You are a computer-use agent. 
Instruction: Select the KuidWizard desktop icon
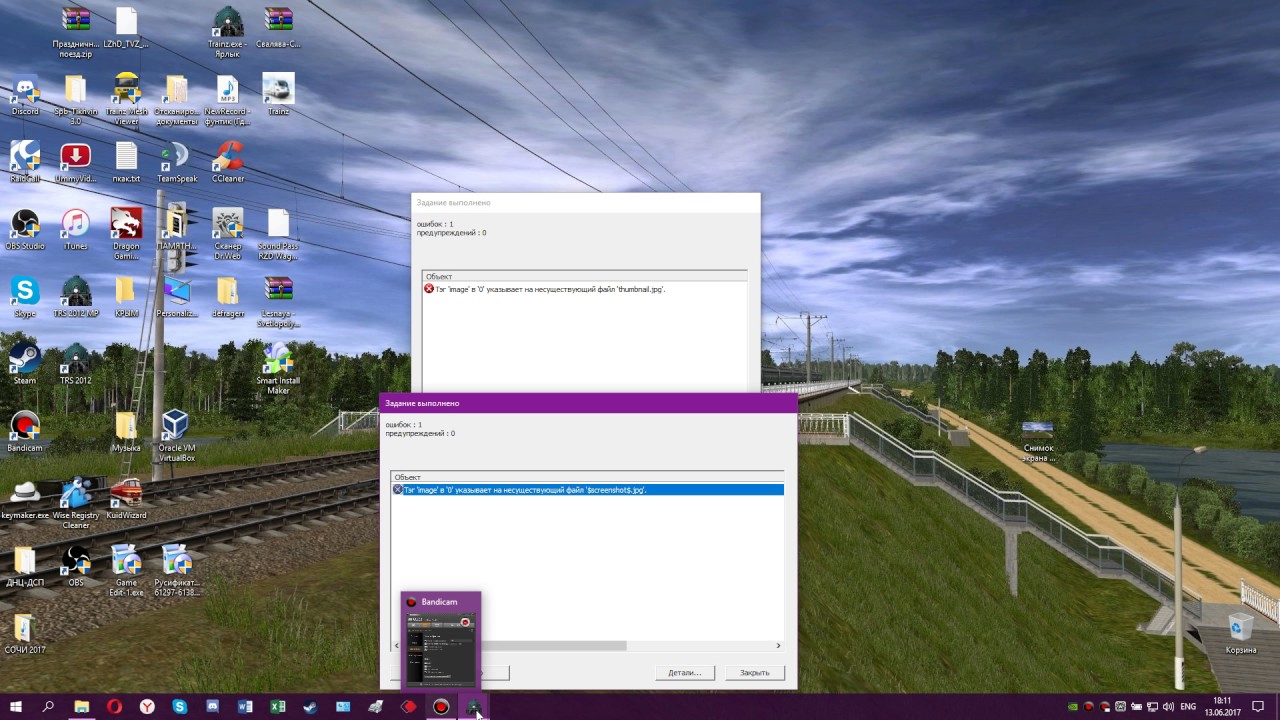click(126, 498)
